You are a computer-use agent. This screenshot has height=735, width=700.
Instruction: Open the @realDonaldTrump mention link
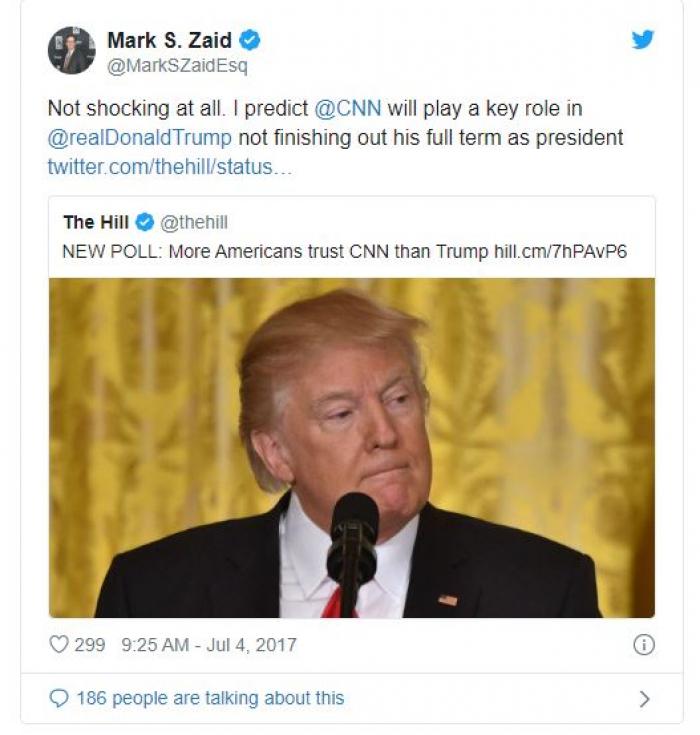[140, 138]
